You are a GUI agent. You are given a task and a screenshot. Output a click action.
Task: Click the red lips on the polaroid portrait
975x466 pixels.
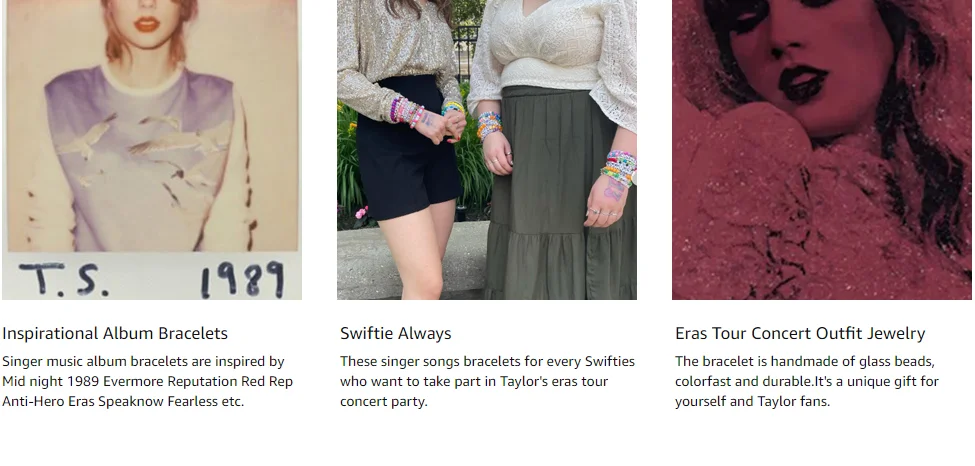pyautogui.click(x=147, y=24)
